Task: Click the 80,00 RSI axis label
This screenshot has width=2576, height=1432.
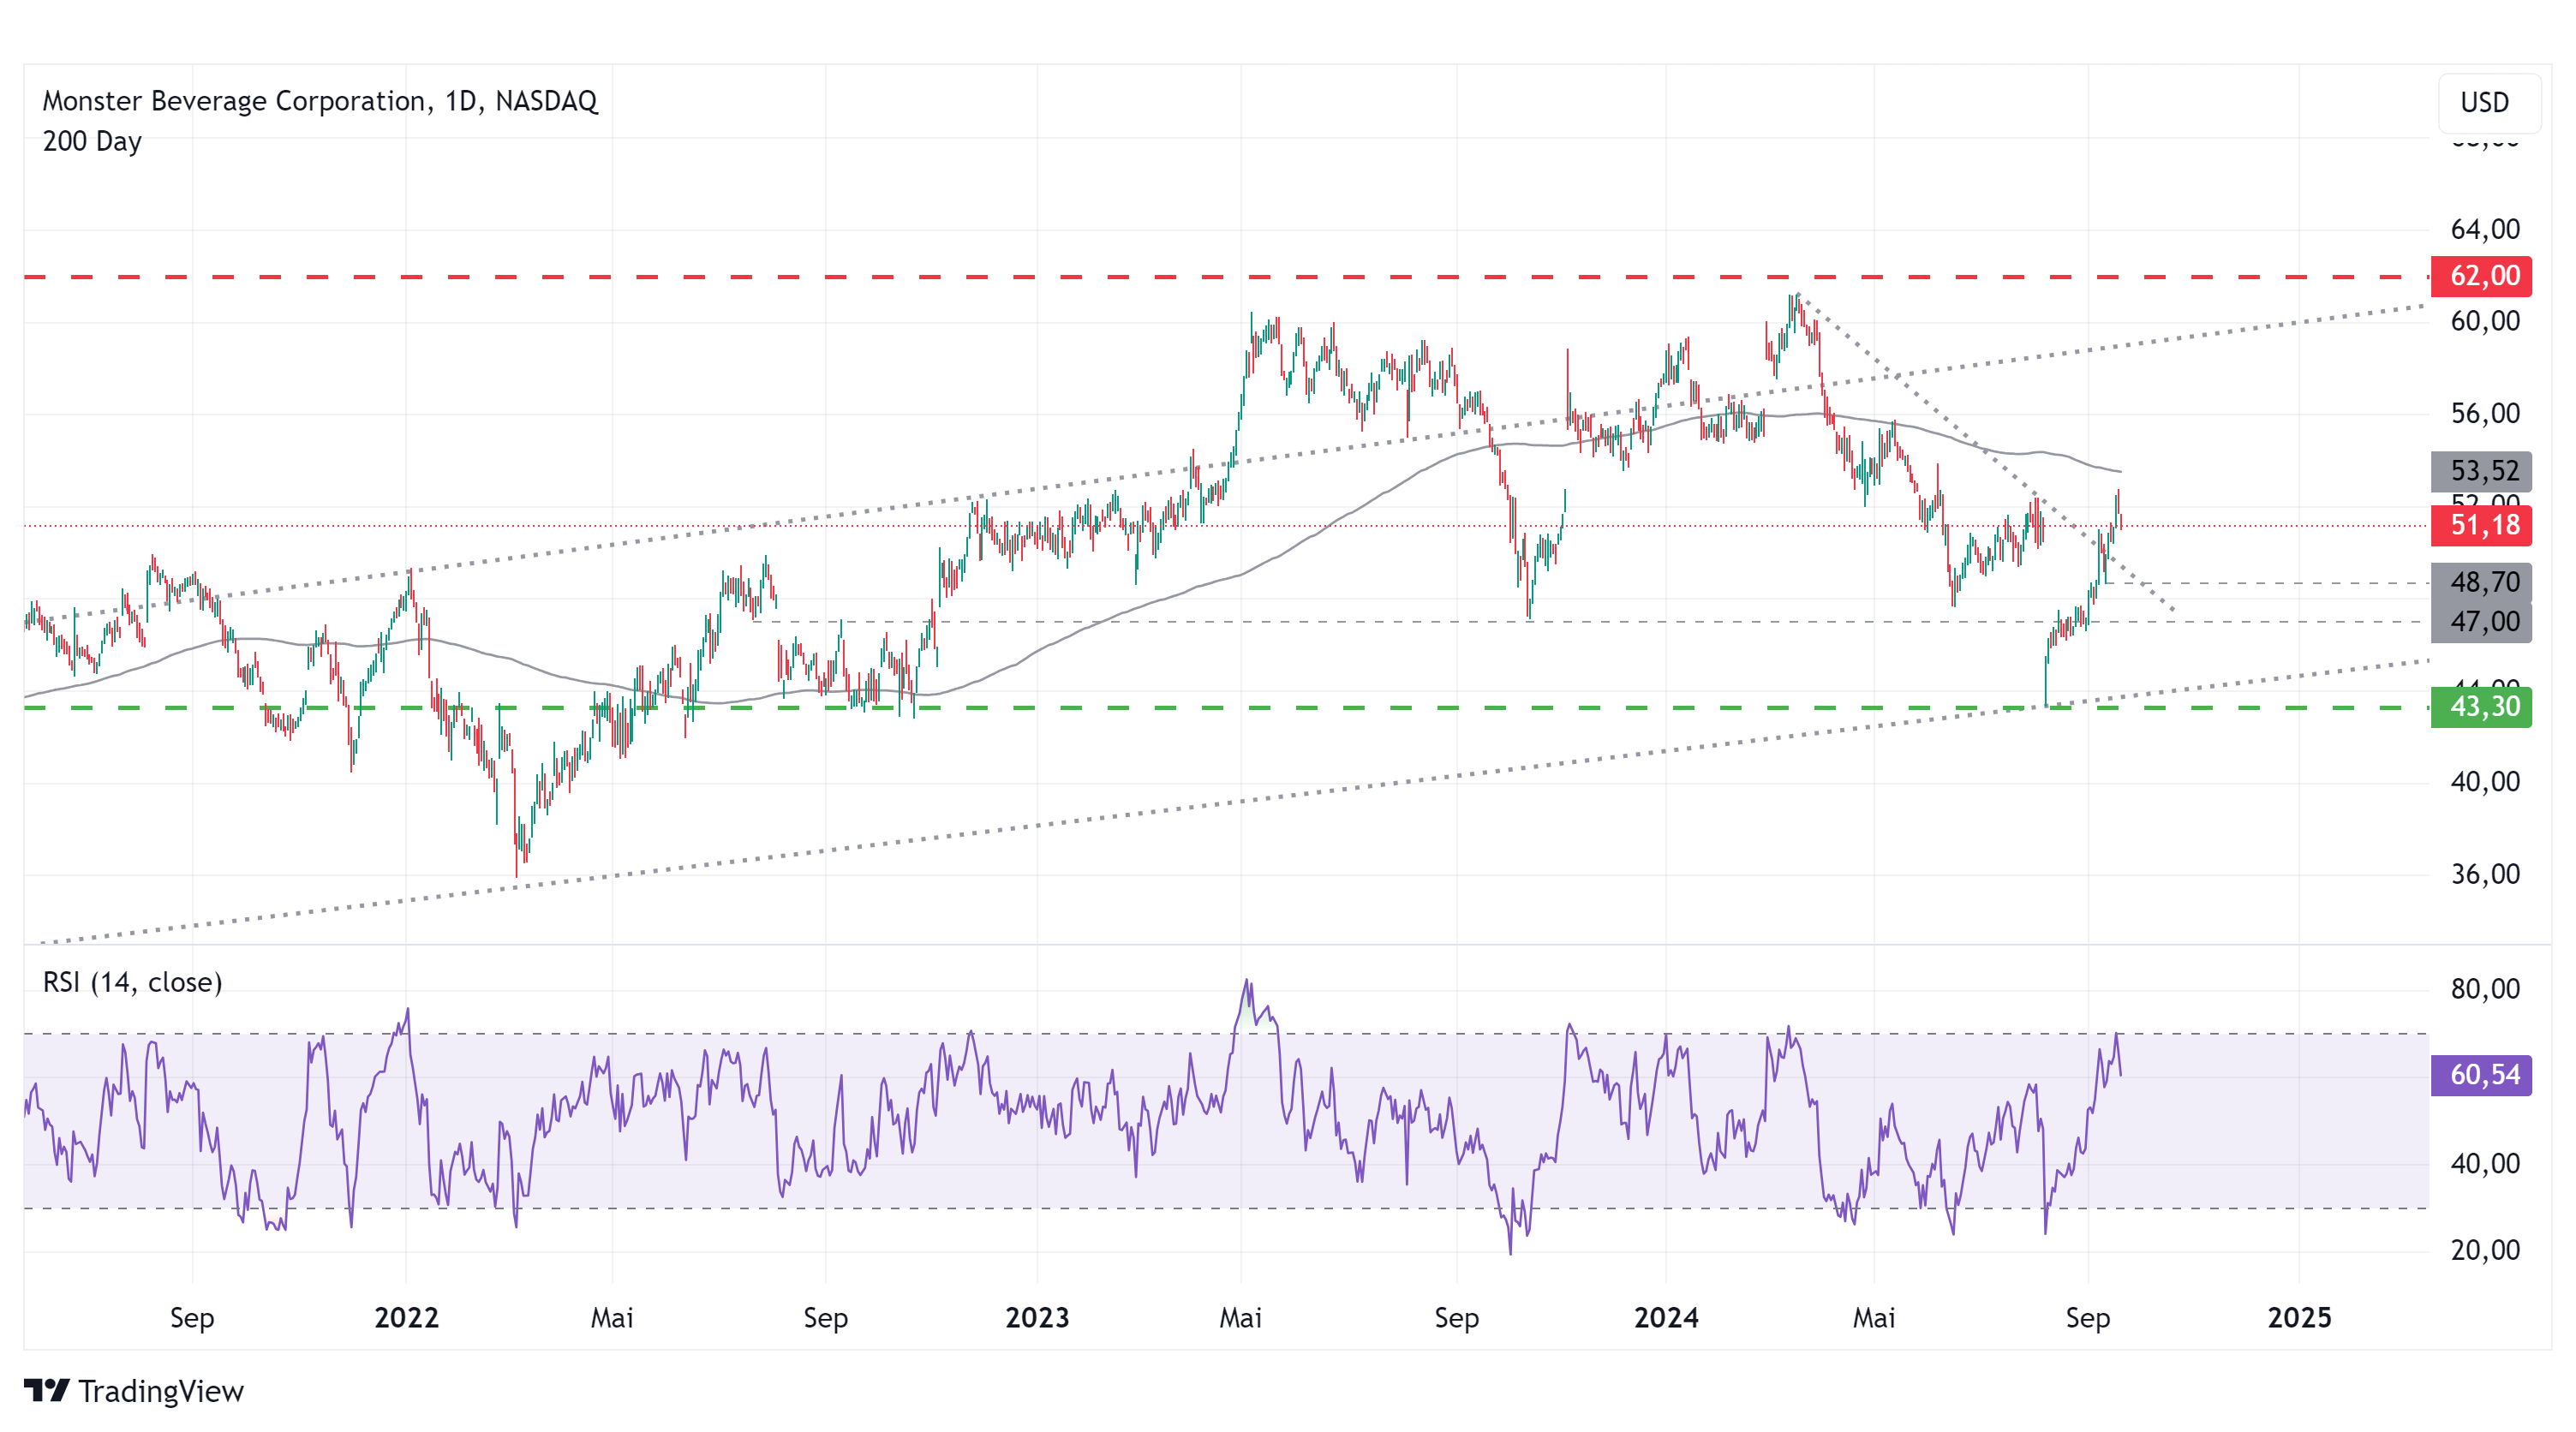Action: coord(2485,989)
